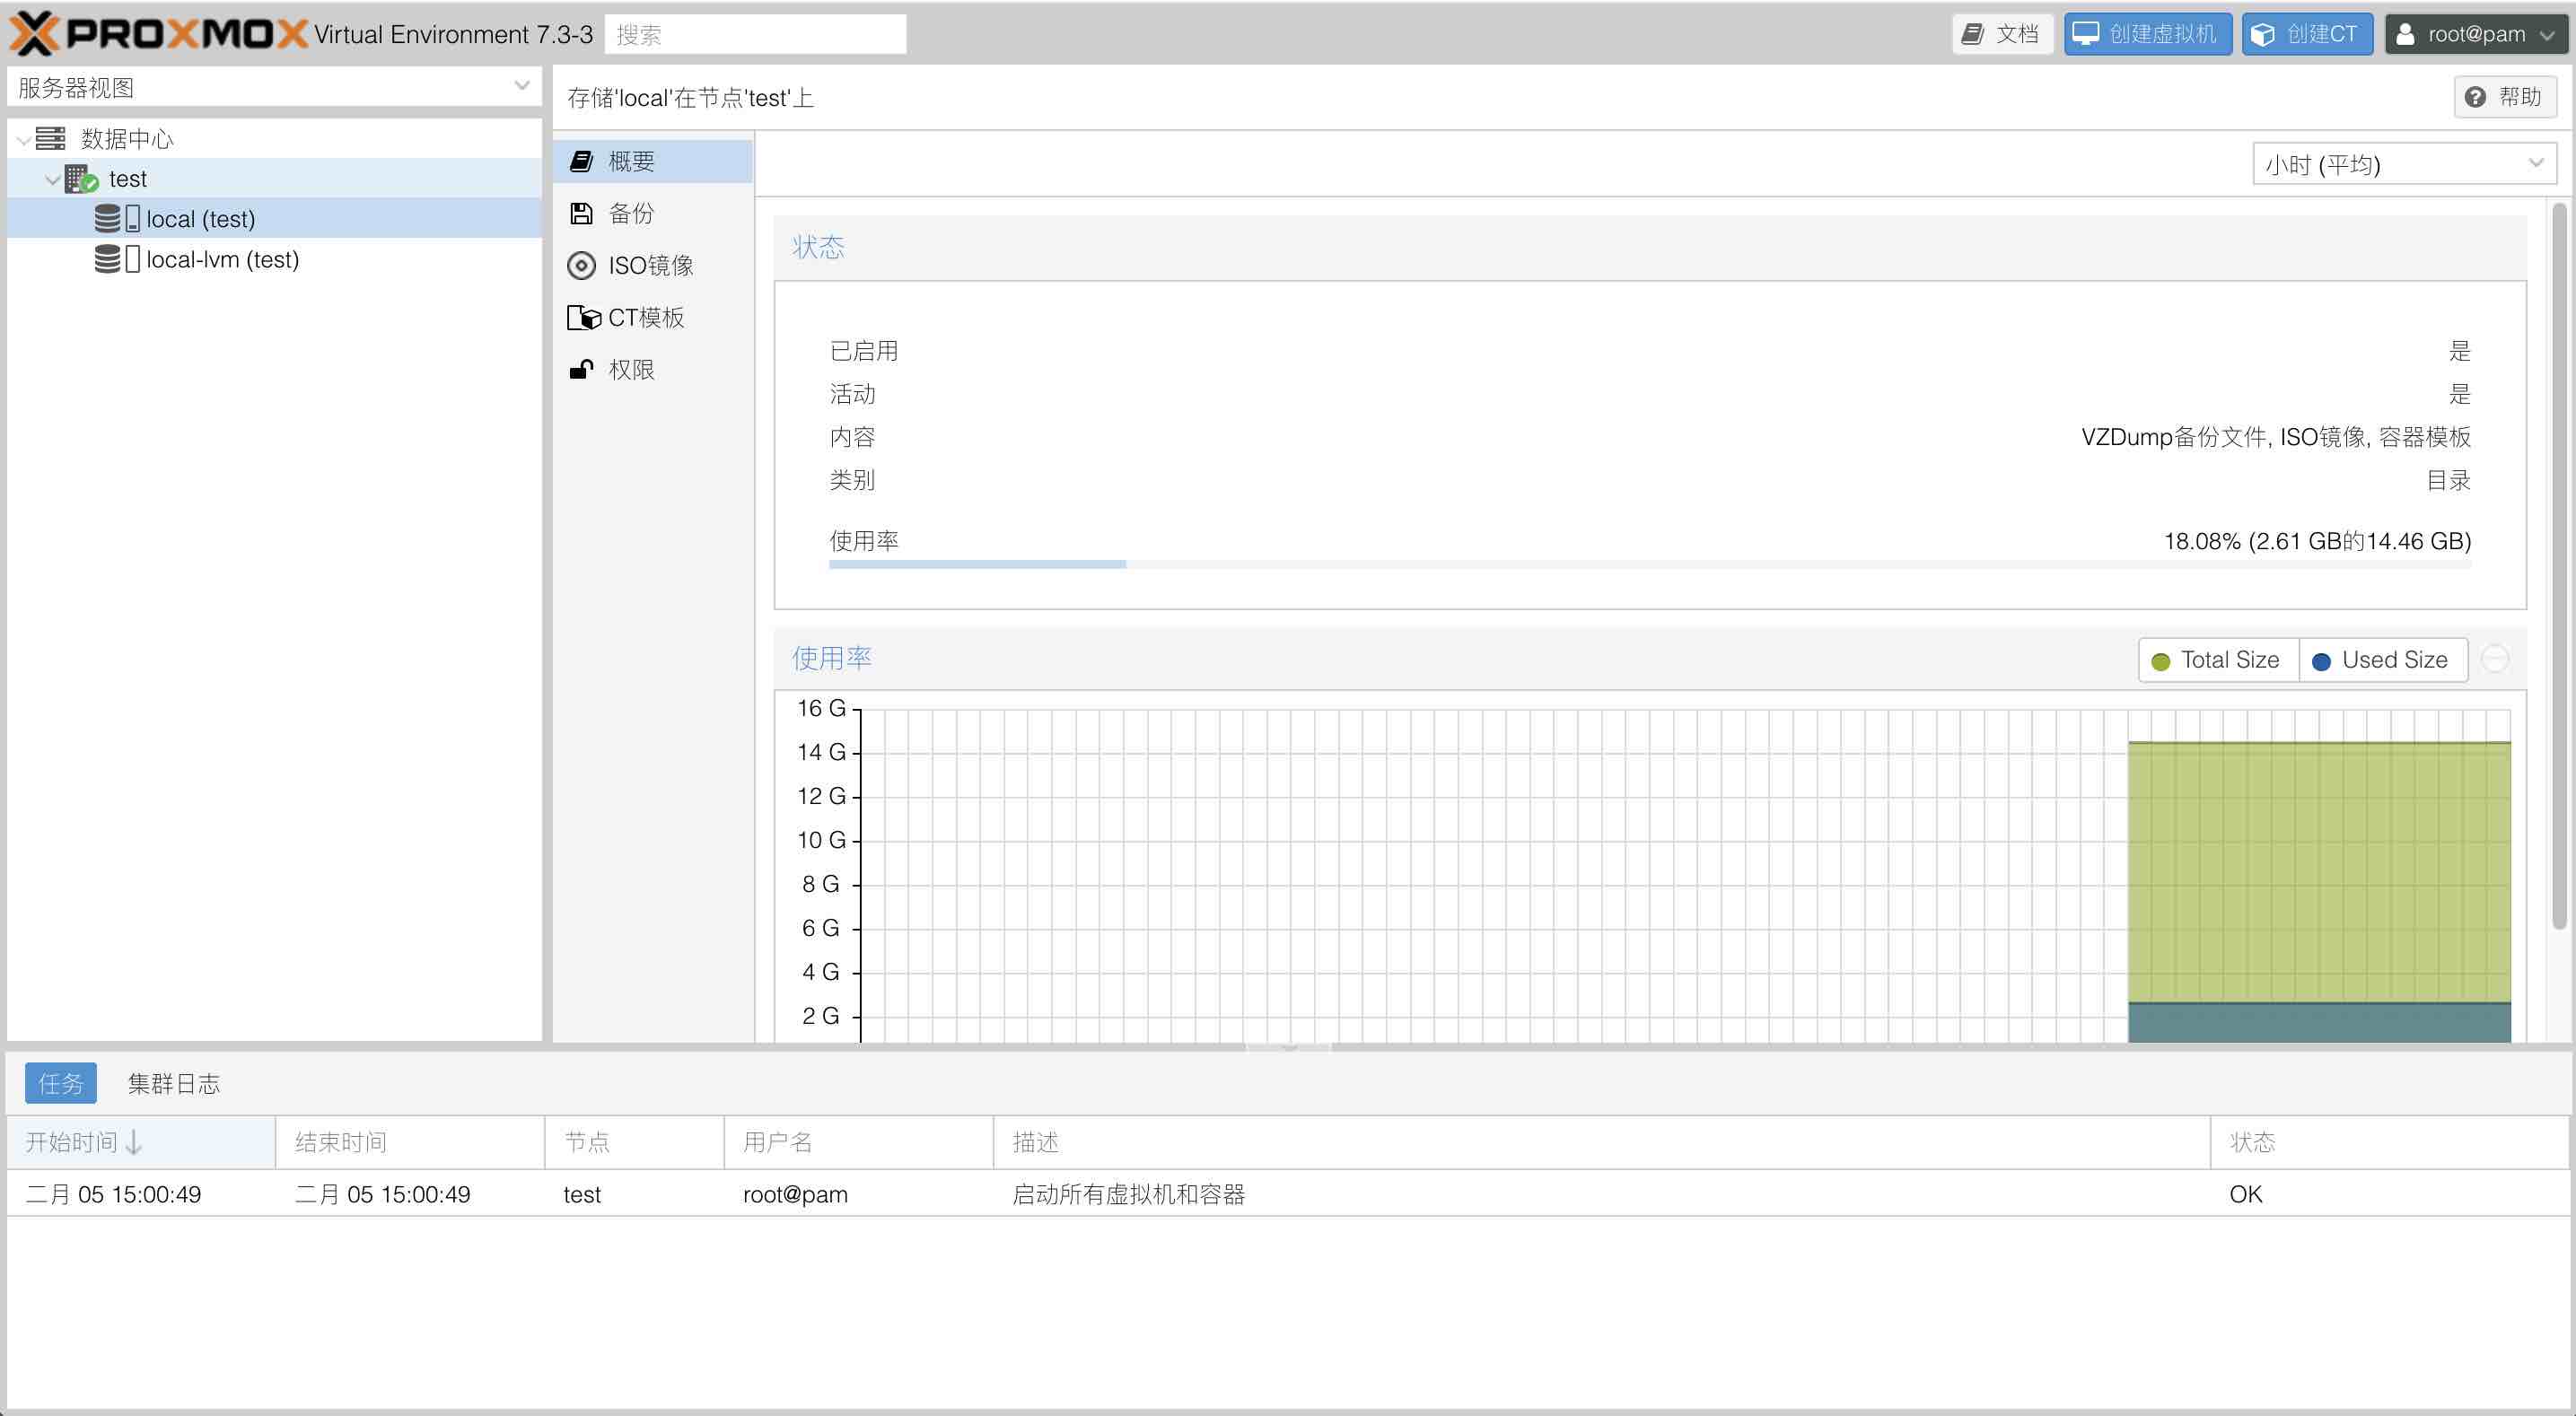Click the 使用率 usage progress bar
Screen dimensions: 2576x1416
pos(1649,565)
